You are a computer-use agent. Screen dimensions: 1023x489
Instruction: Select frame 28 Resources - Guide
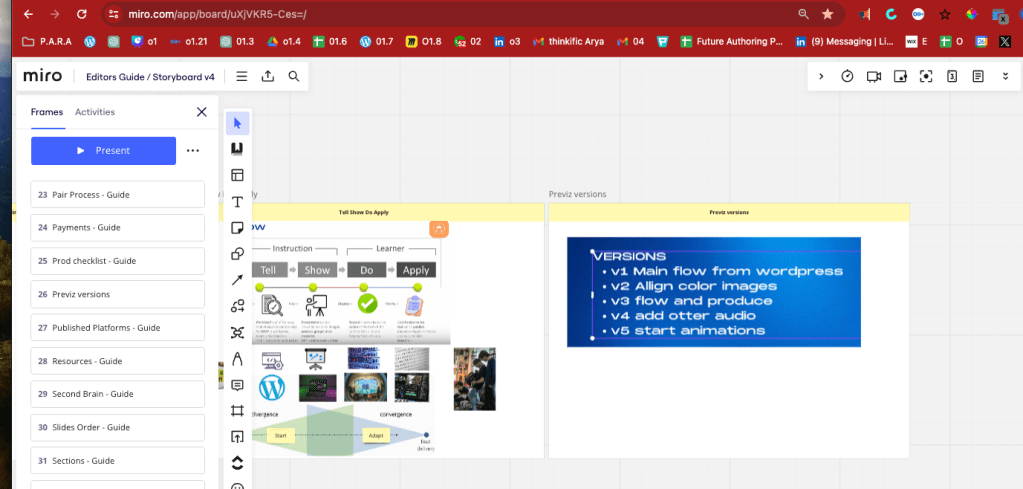[117, 361]
